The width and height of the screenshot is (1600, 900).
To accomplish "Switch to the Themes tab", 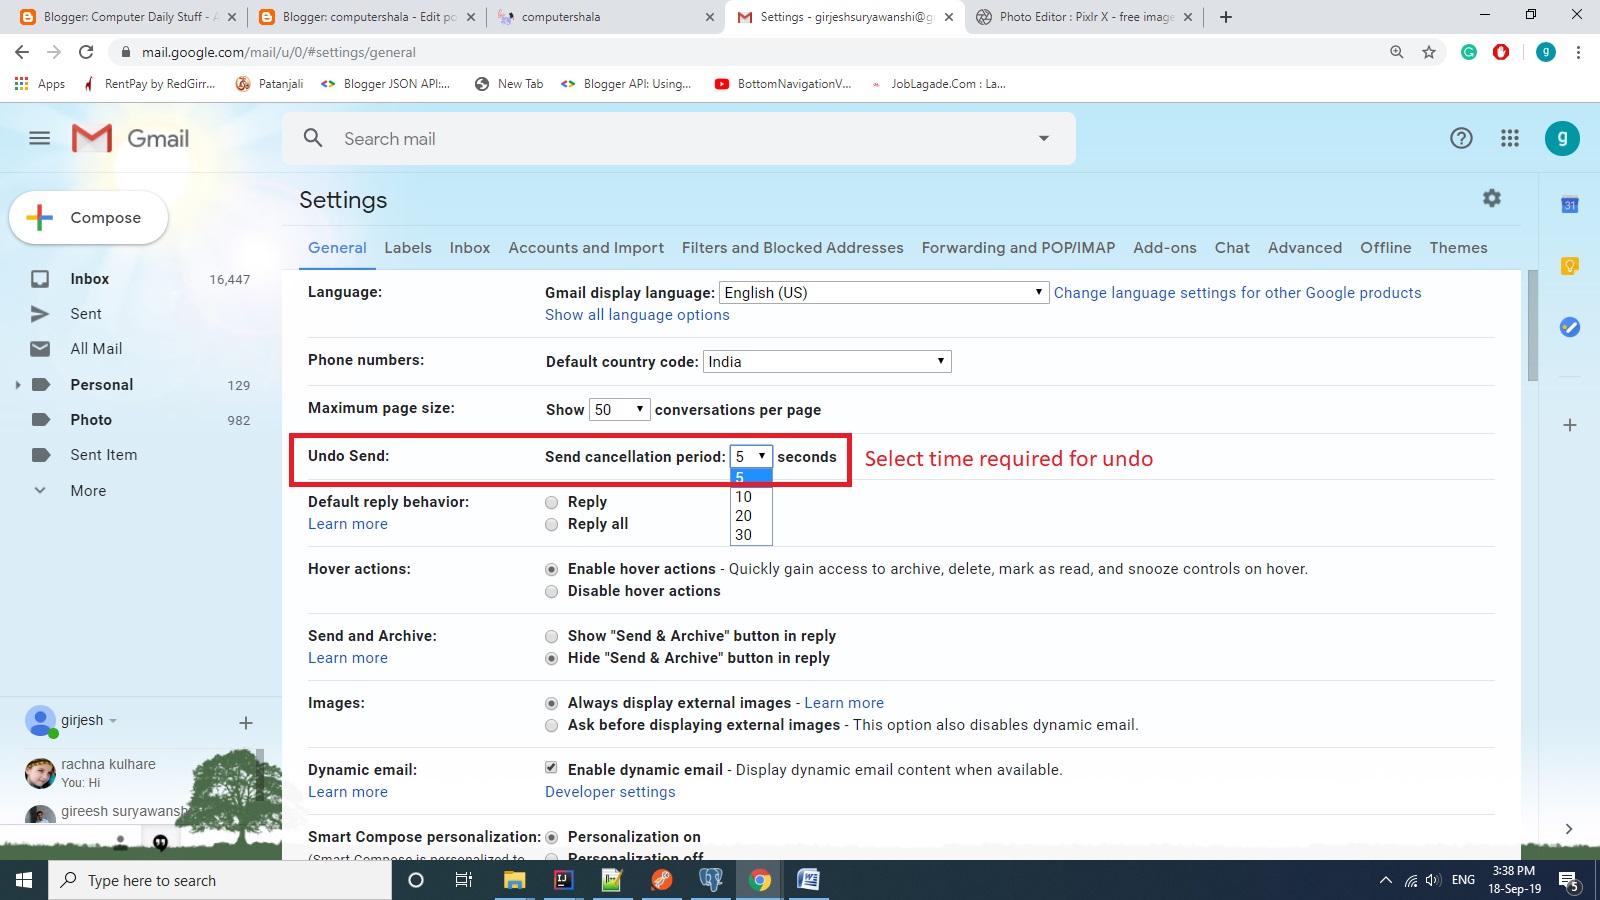I will coord(1458,248).
